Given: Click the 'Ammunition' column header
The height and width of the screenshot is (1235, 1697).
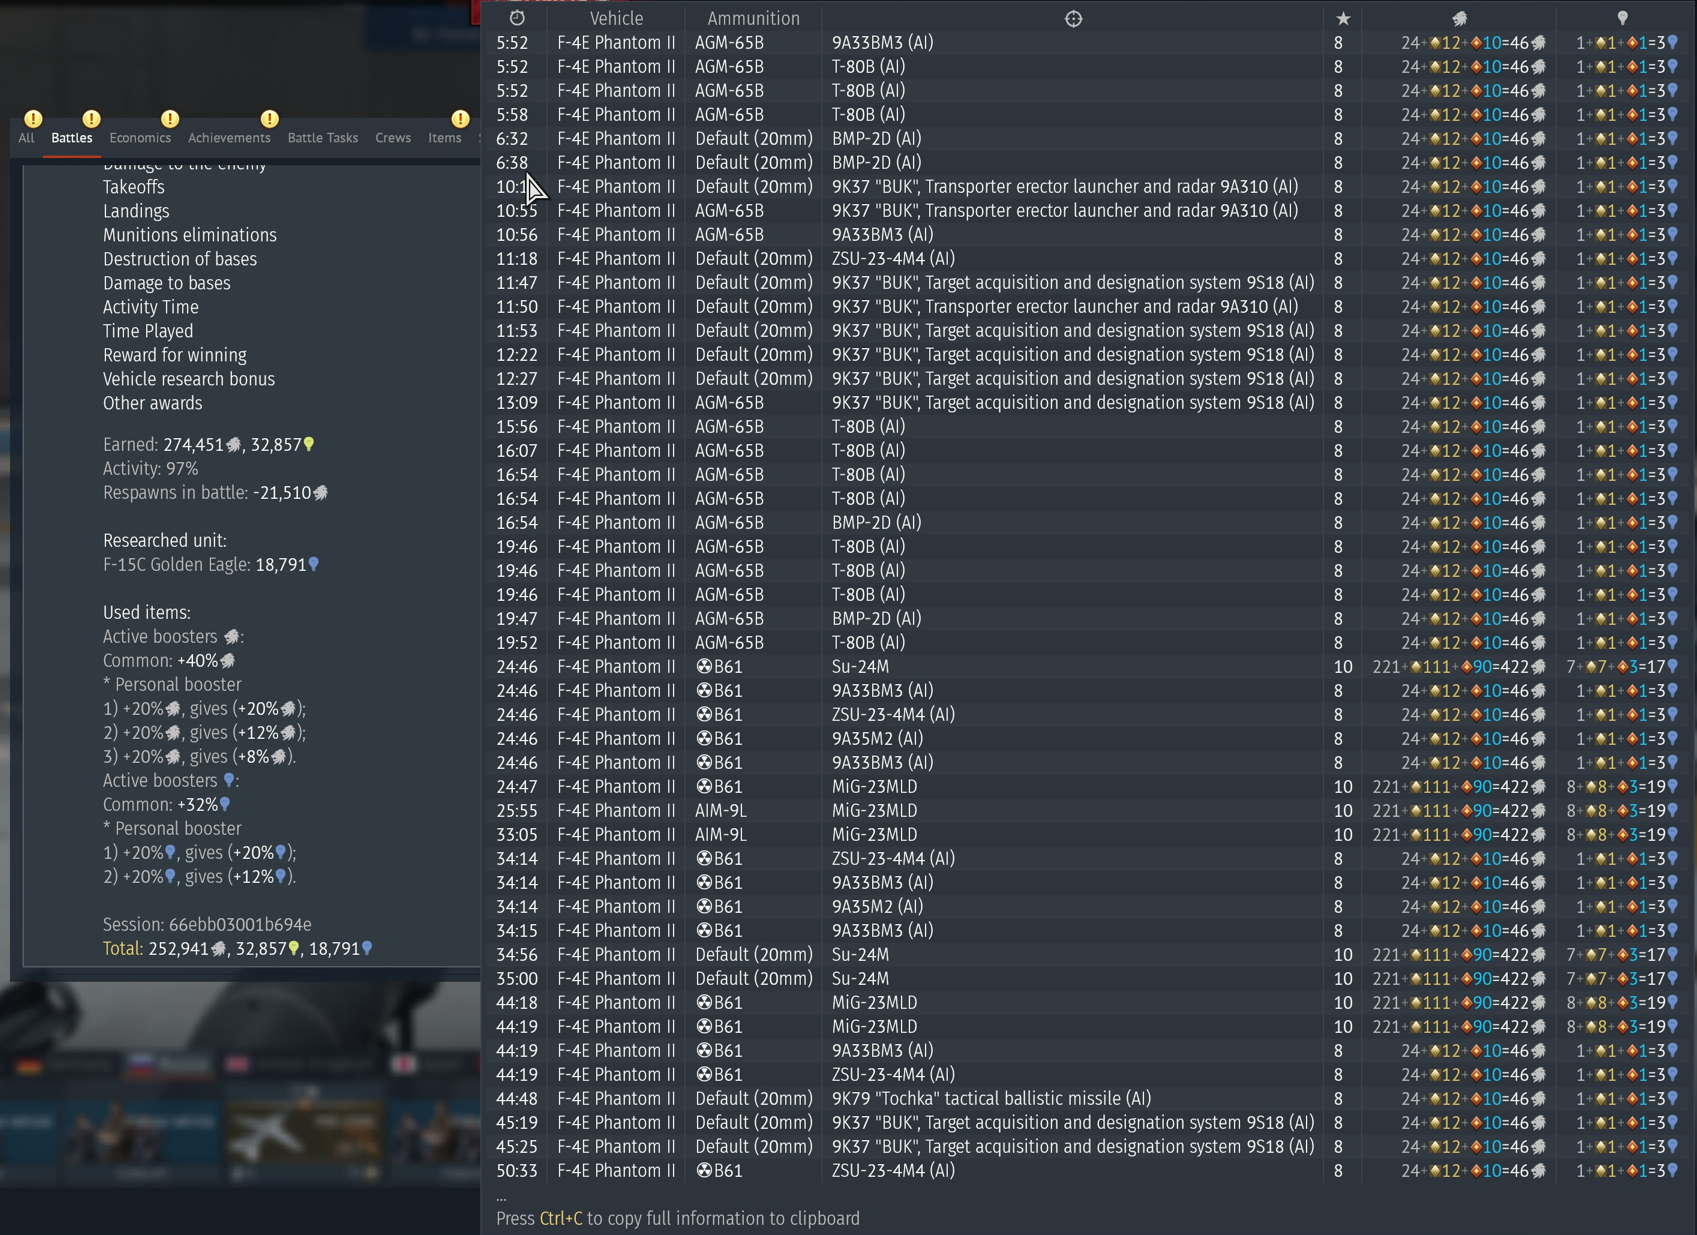Looking at the screenshot, I should (x=753, y=18).
